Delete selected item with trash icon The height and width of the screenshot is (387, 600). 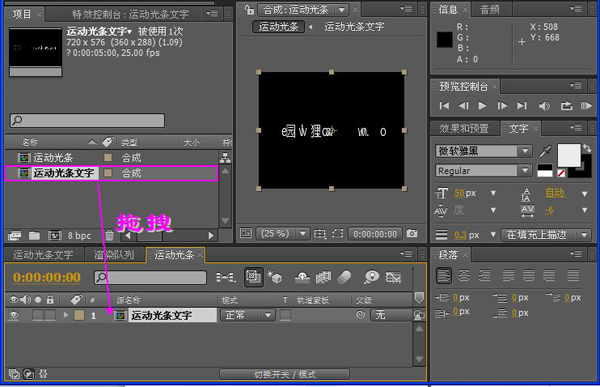point(109,235)
